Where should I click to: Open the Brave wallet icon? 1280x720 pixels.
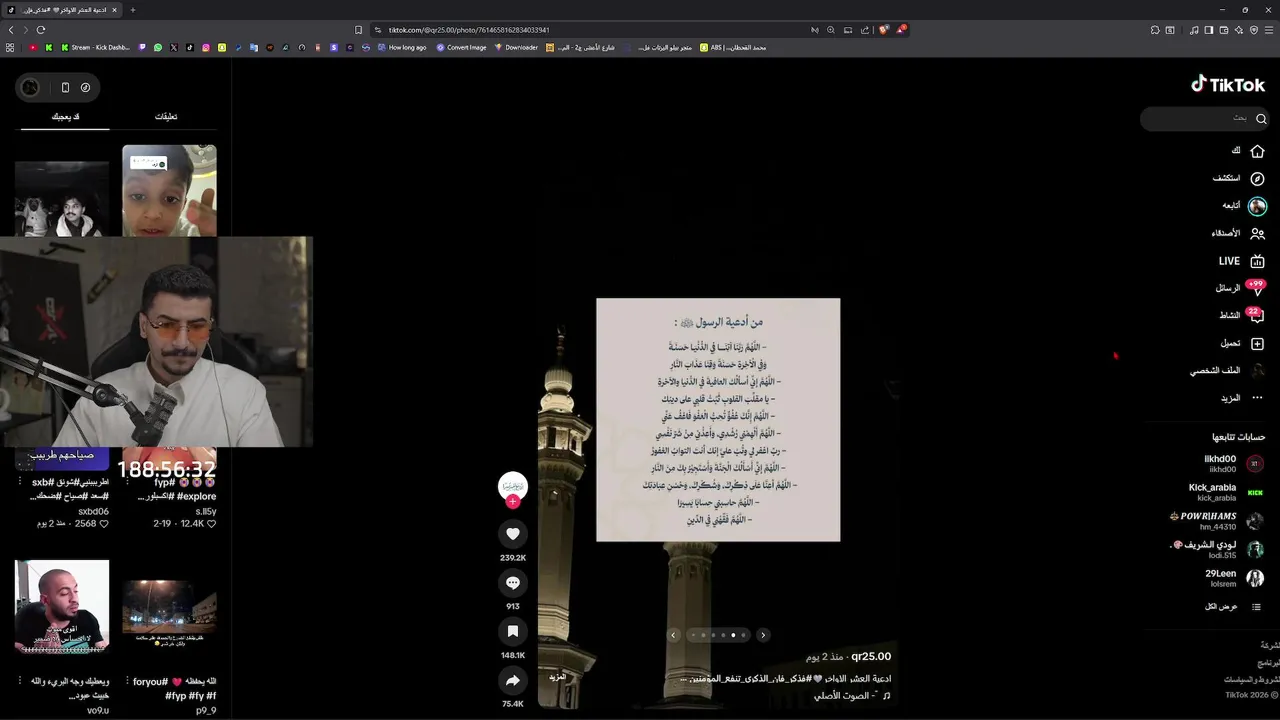[1224, 30]
